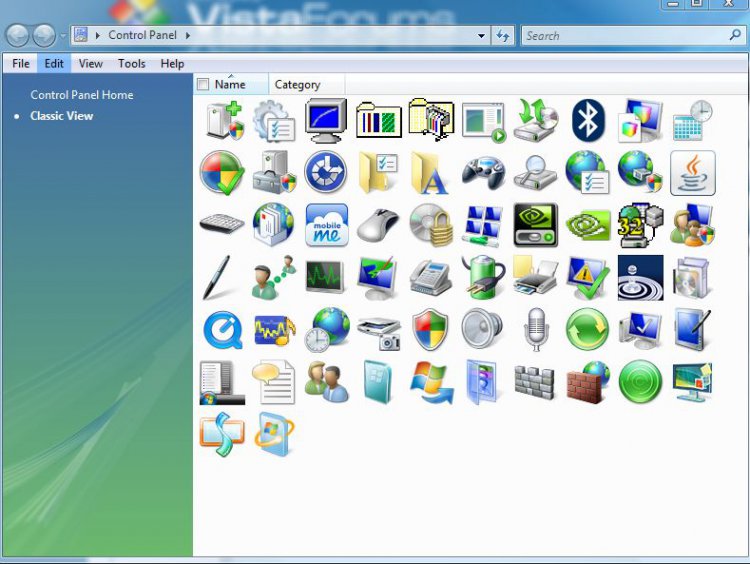This screenshot has height=564, width=750.
Task: Select Classic View in sidebar
Action: (x=61, y=116)
